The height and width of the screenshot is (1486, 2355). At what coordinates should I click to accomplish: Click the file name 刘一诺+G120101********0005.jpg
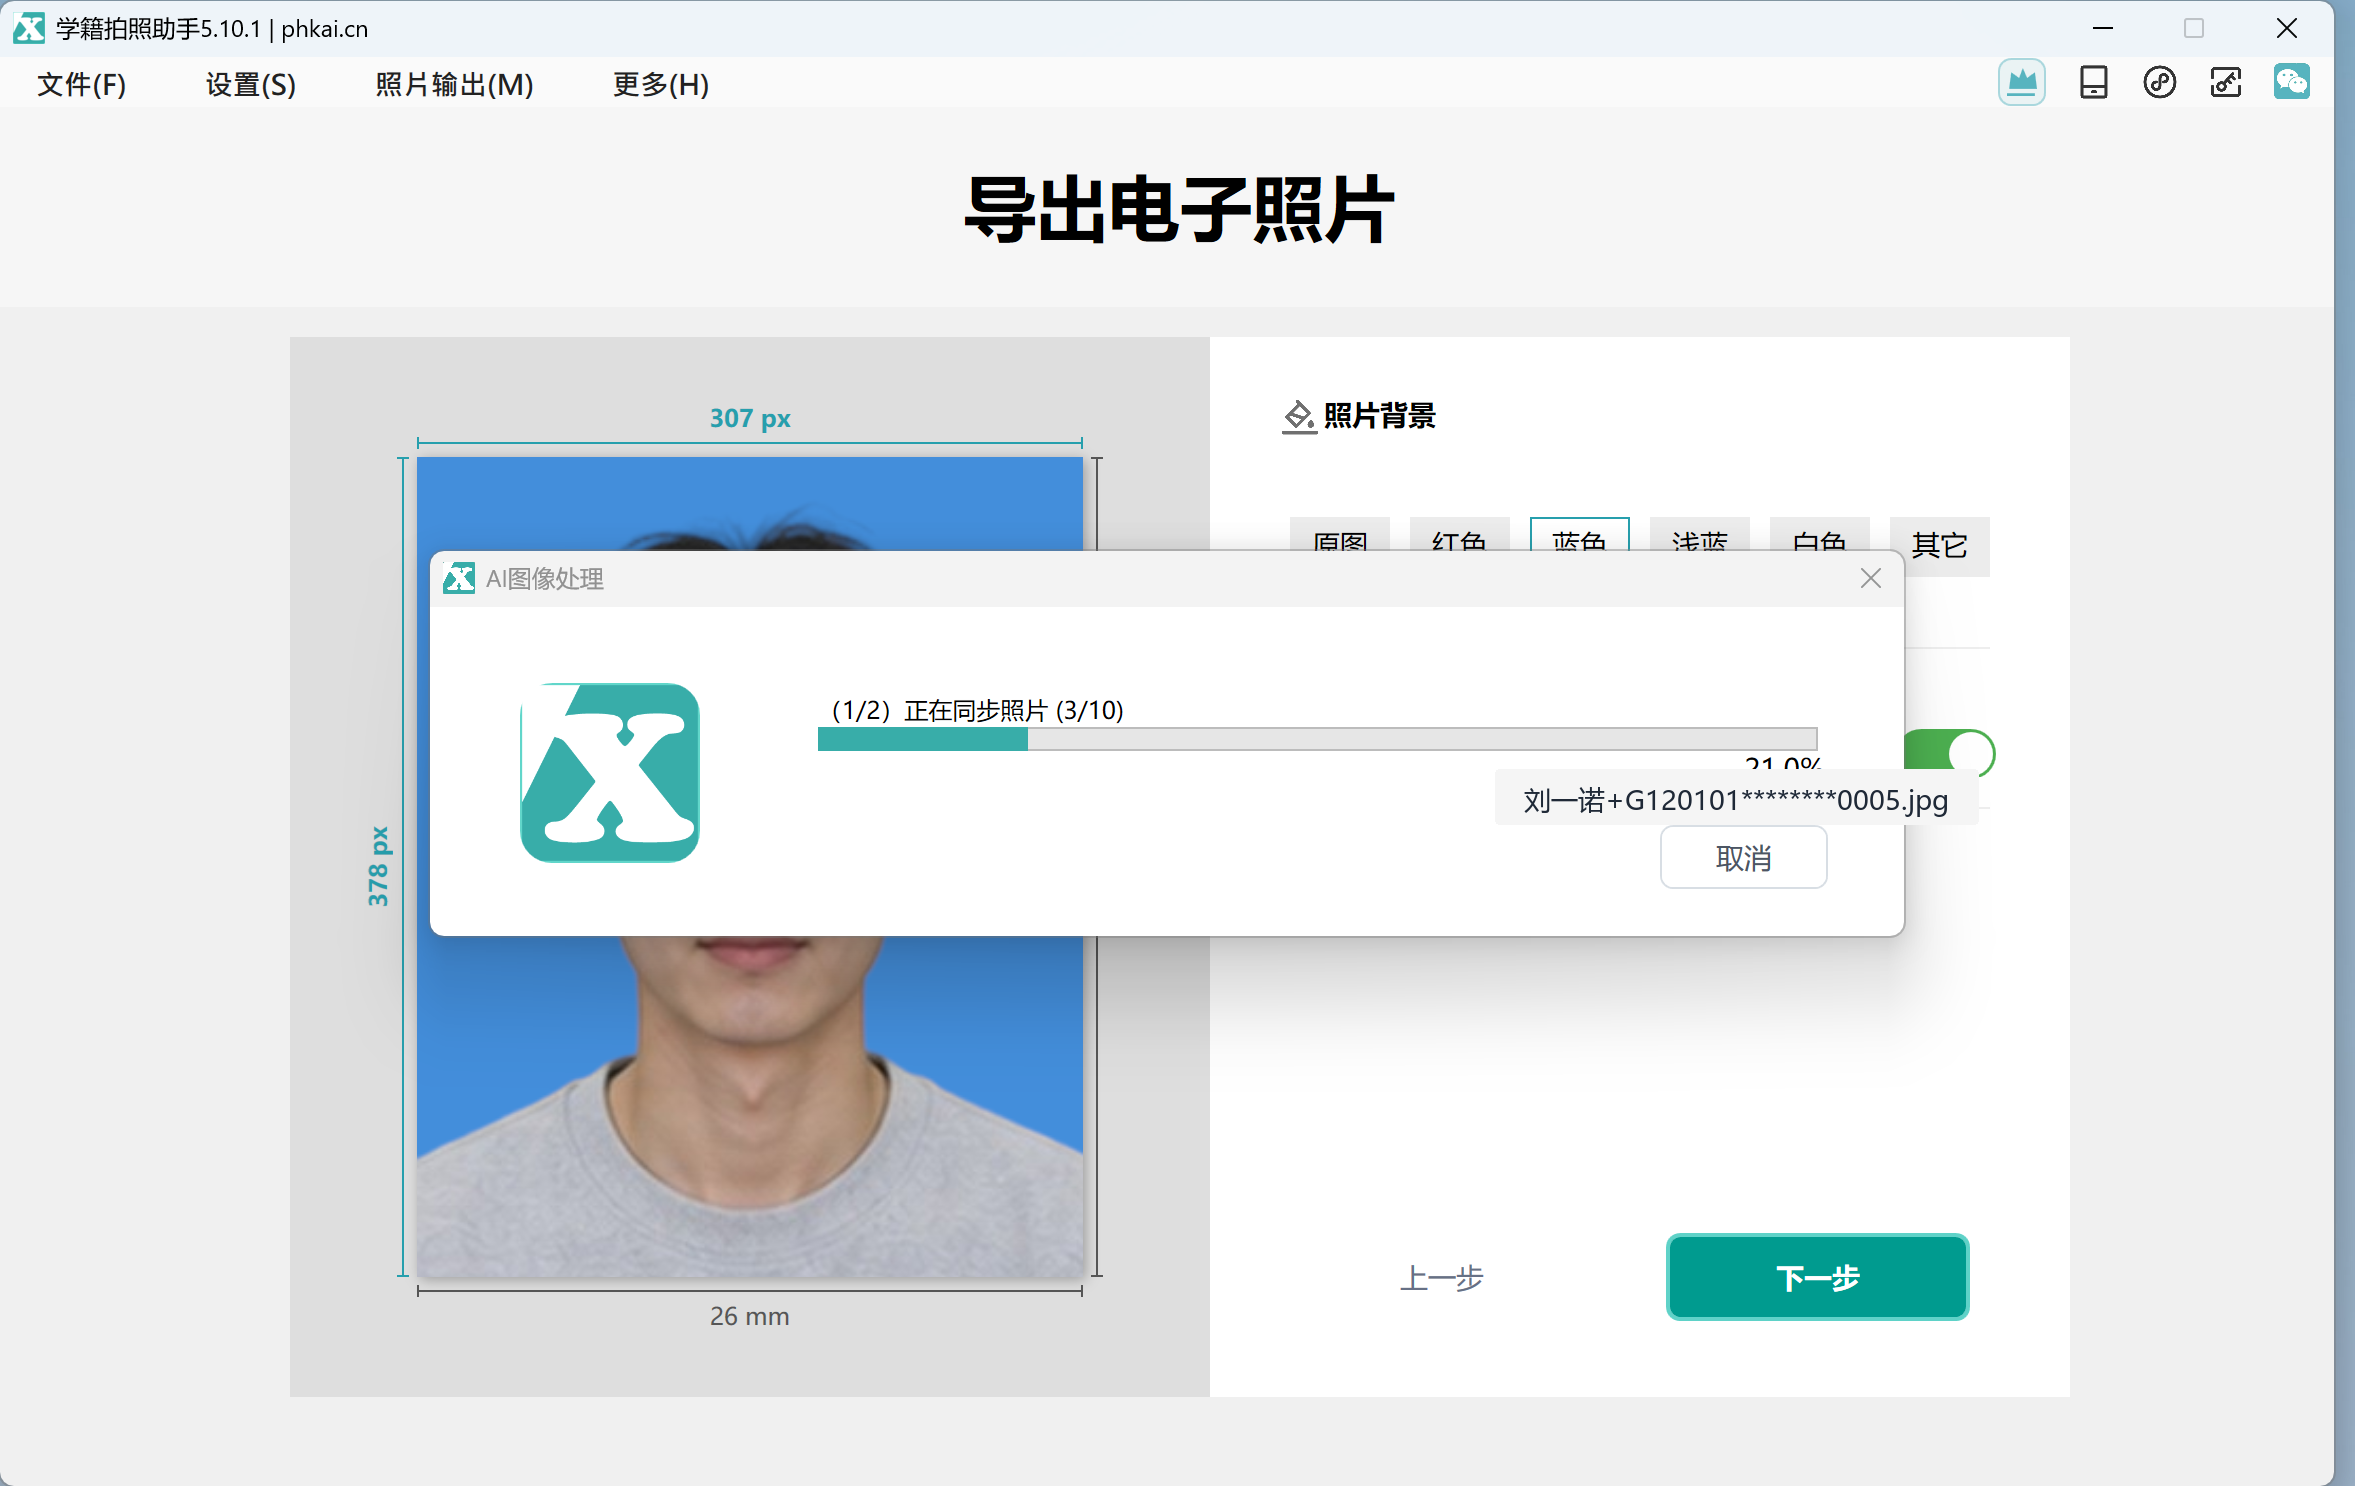pyautogui.click(x=1735, y=800)
